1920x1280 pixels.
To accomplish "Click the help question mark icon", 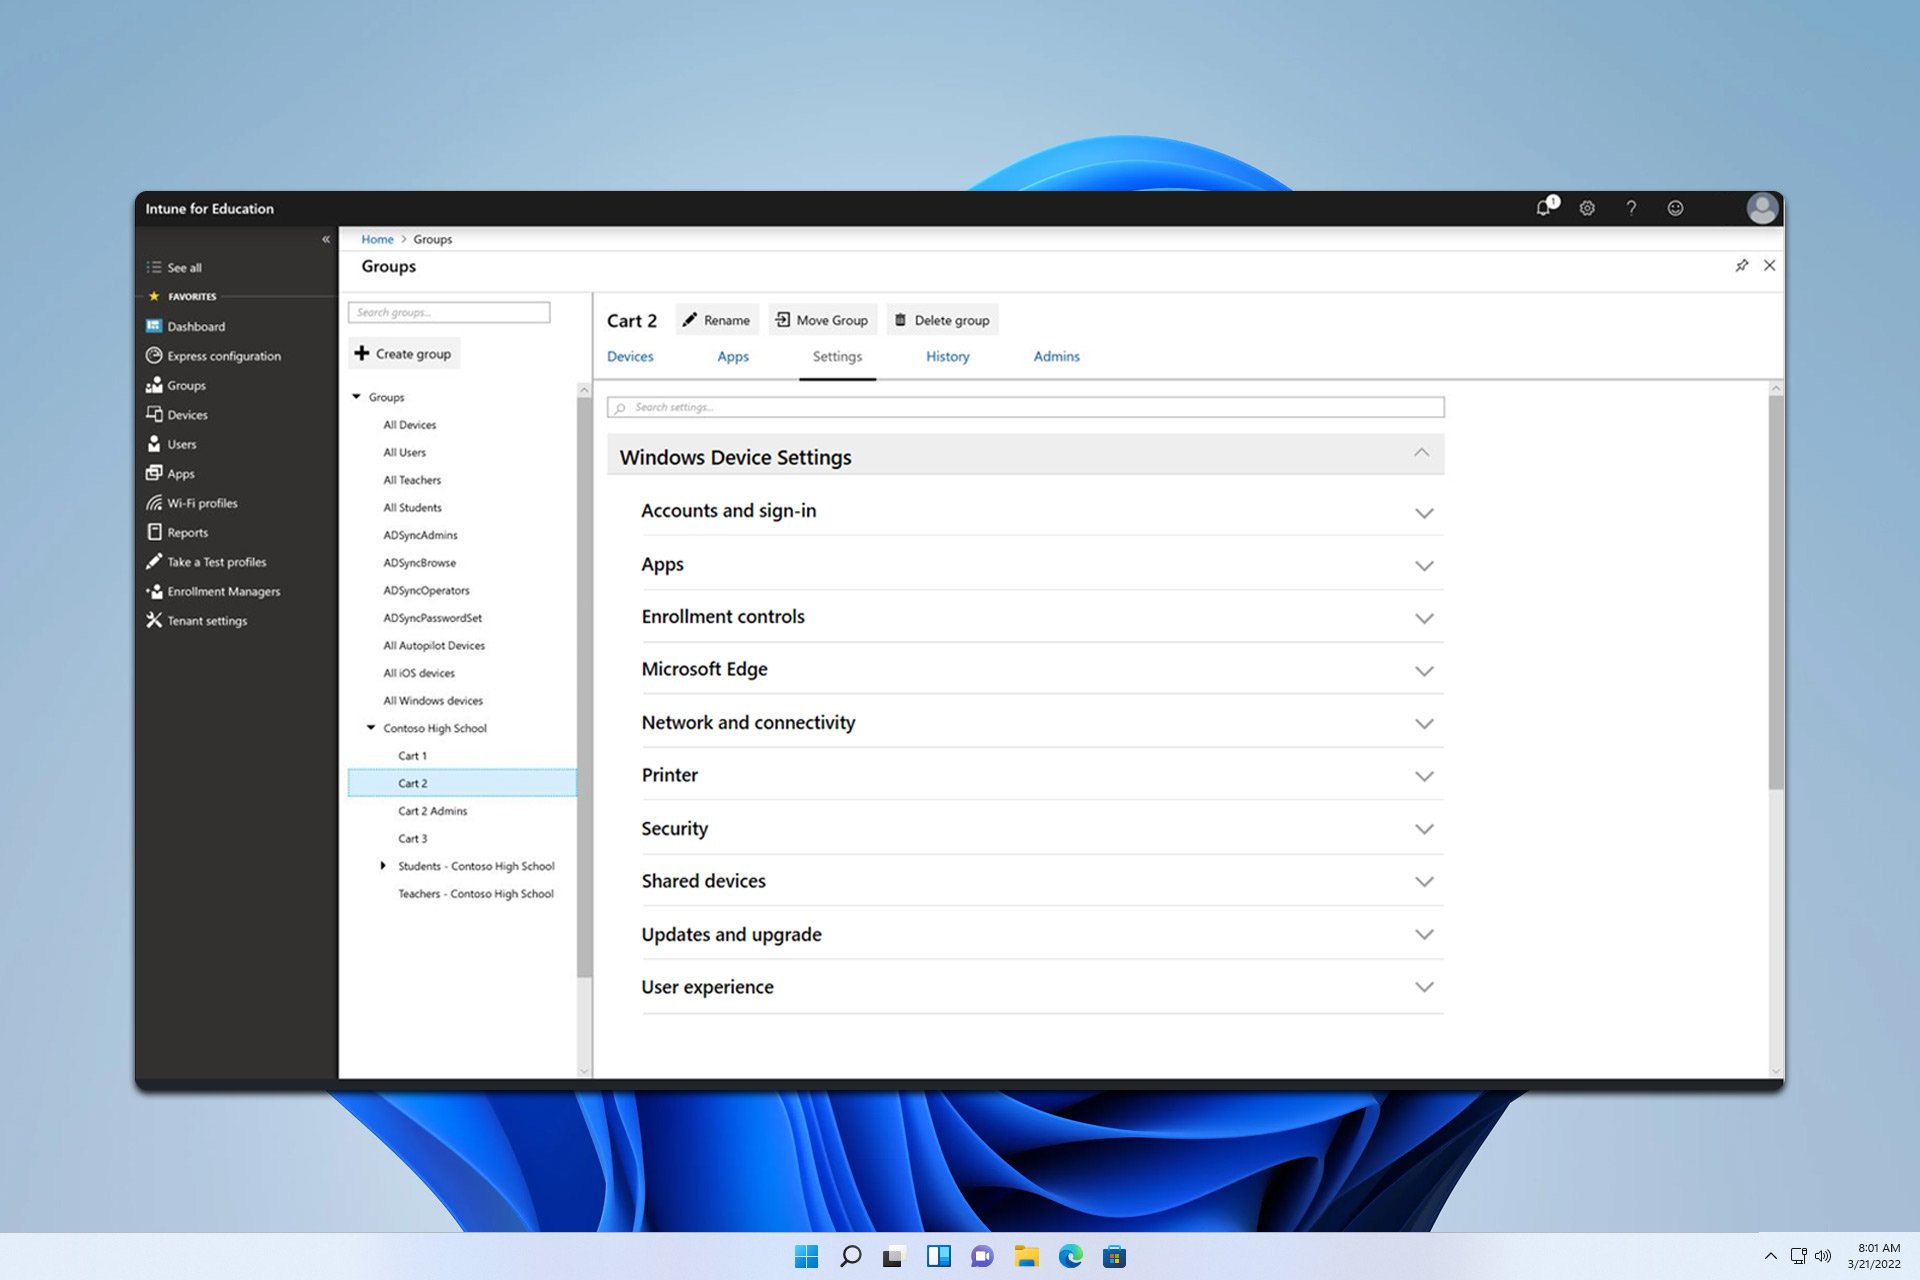I will click(1631, 208).
